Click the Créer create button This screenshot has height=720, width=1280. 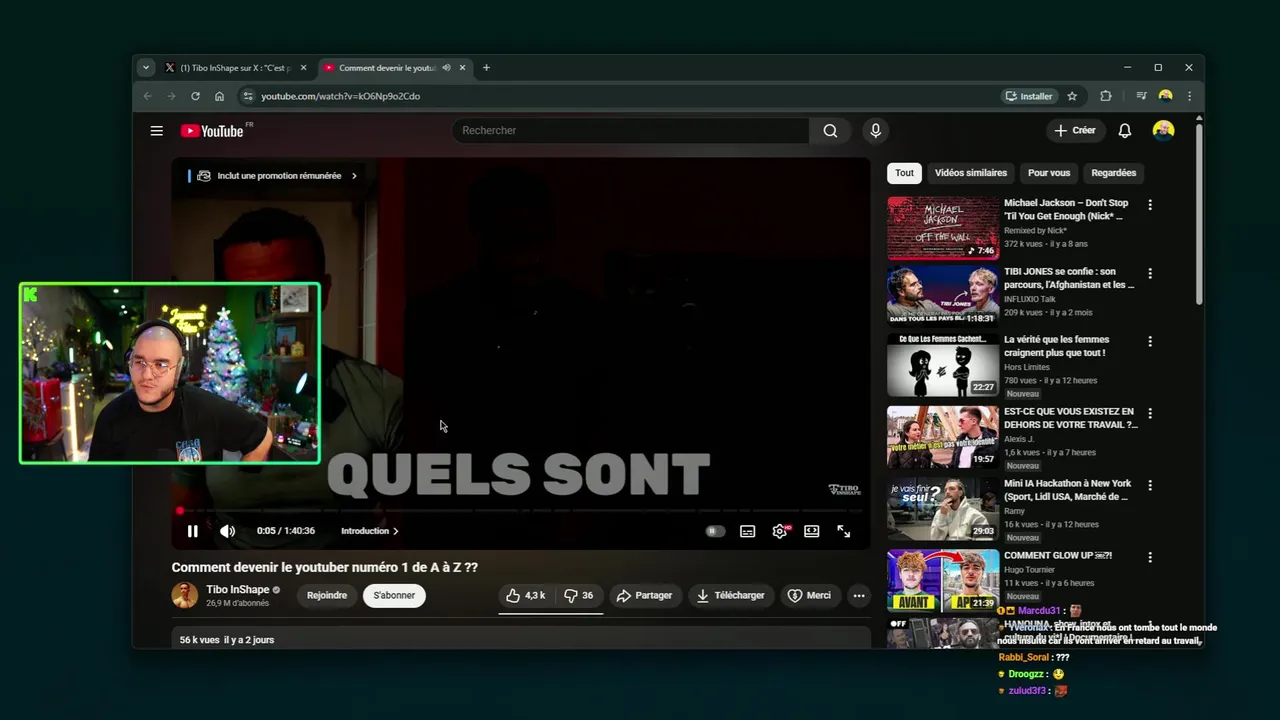(1075, 131)
